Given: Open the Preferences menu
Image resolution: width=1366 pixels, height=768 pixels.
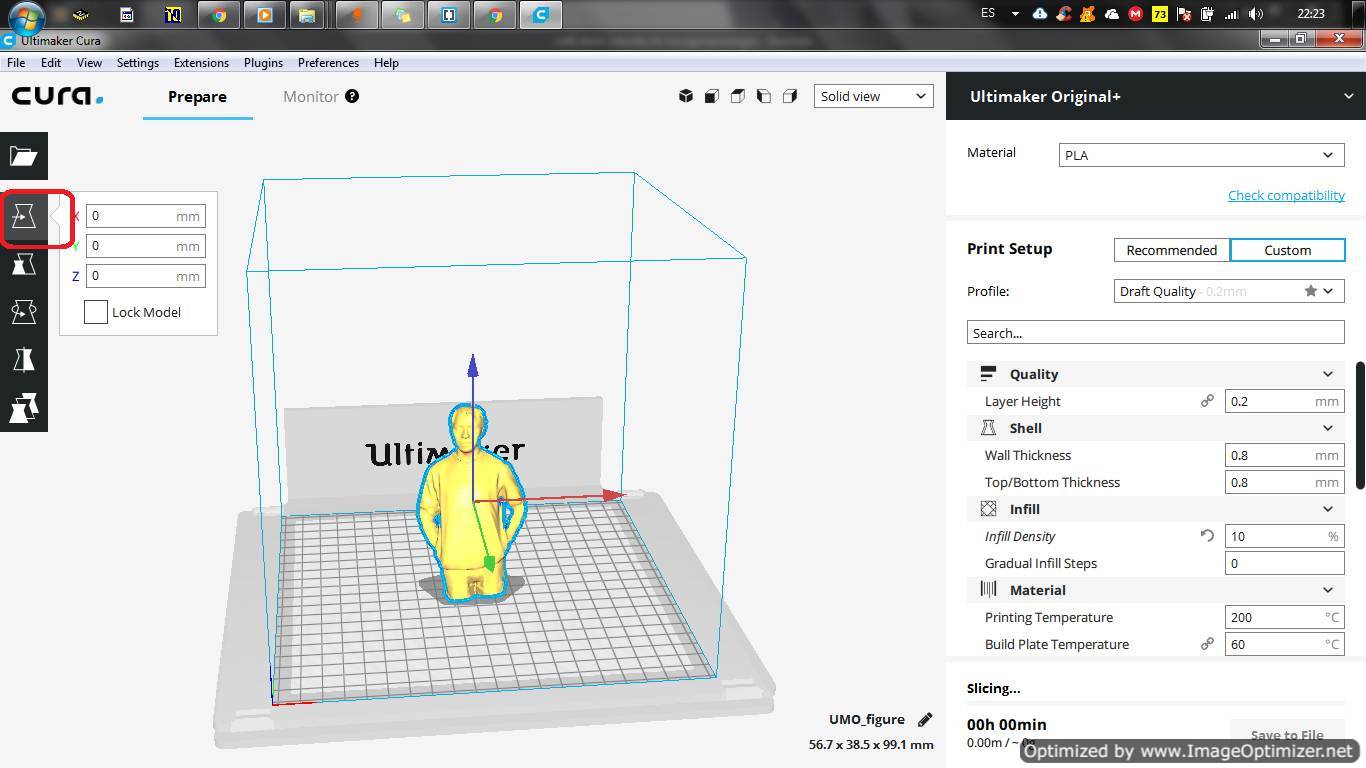Looking at the screenshot, I should [x=328, y=62].
